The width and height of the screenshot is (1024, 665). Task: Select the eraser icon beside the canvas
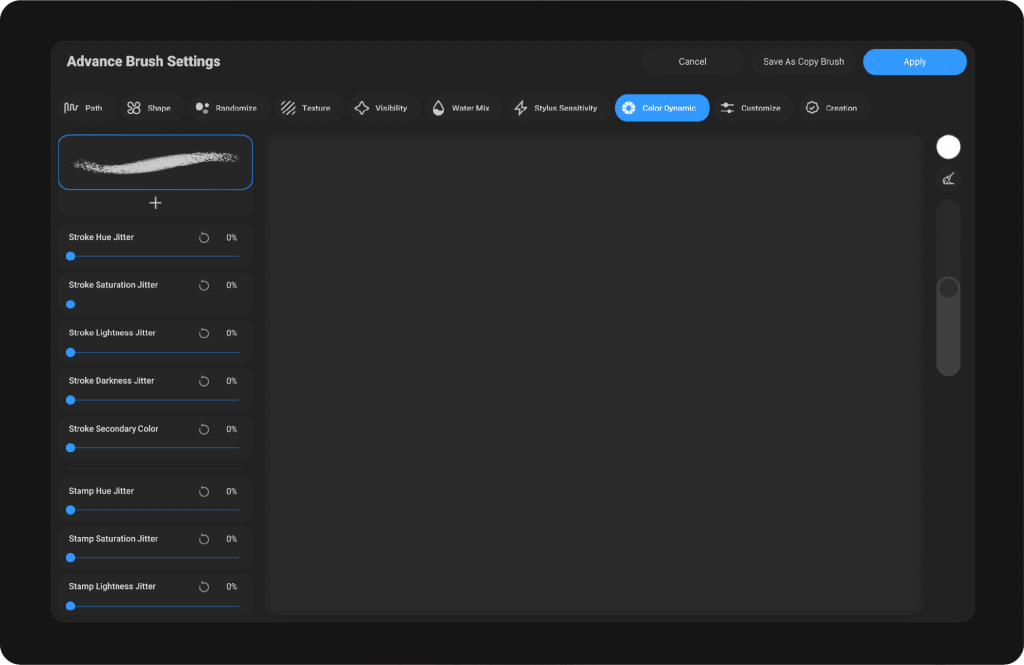(948, 179)
